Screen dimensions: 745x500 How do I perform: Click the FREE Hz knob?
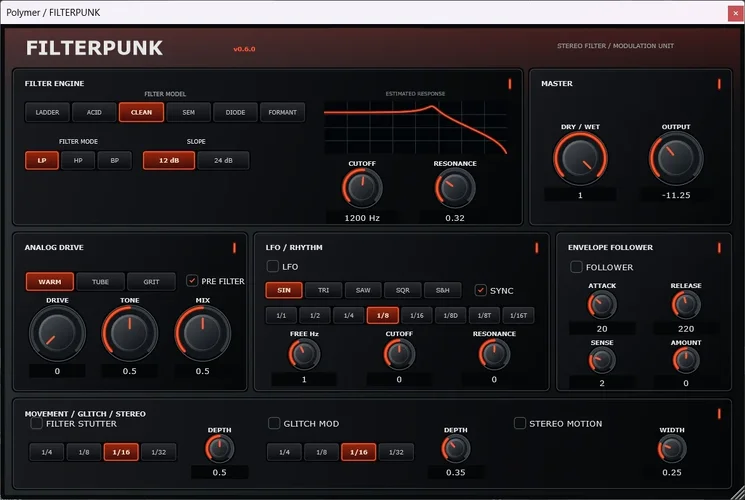coord(304,354)
